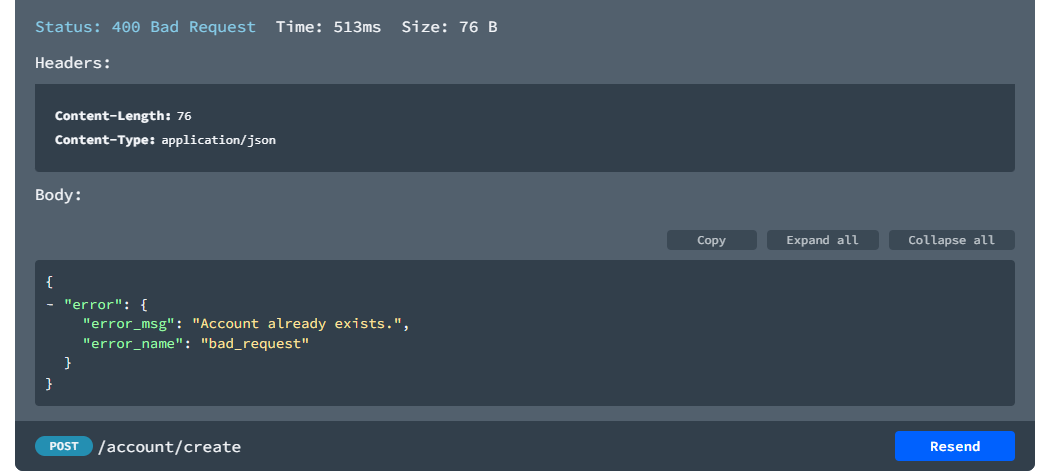Click the "bad_request" string value
The image size is (1042, 475).
point(255,344)
